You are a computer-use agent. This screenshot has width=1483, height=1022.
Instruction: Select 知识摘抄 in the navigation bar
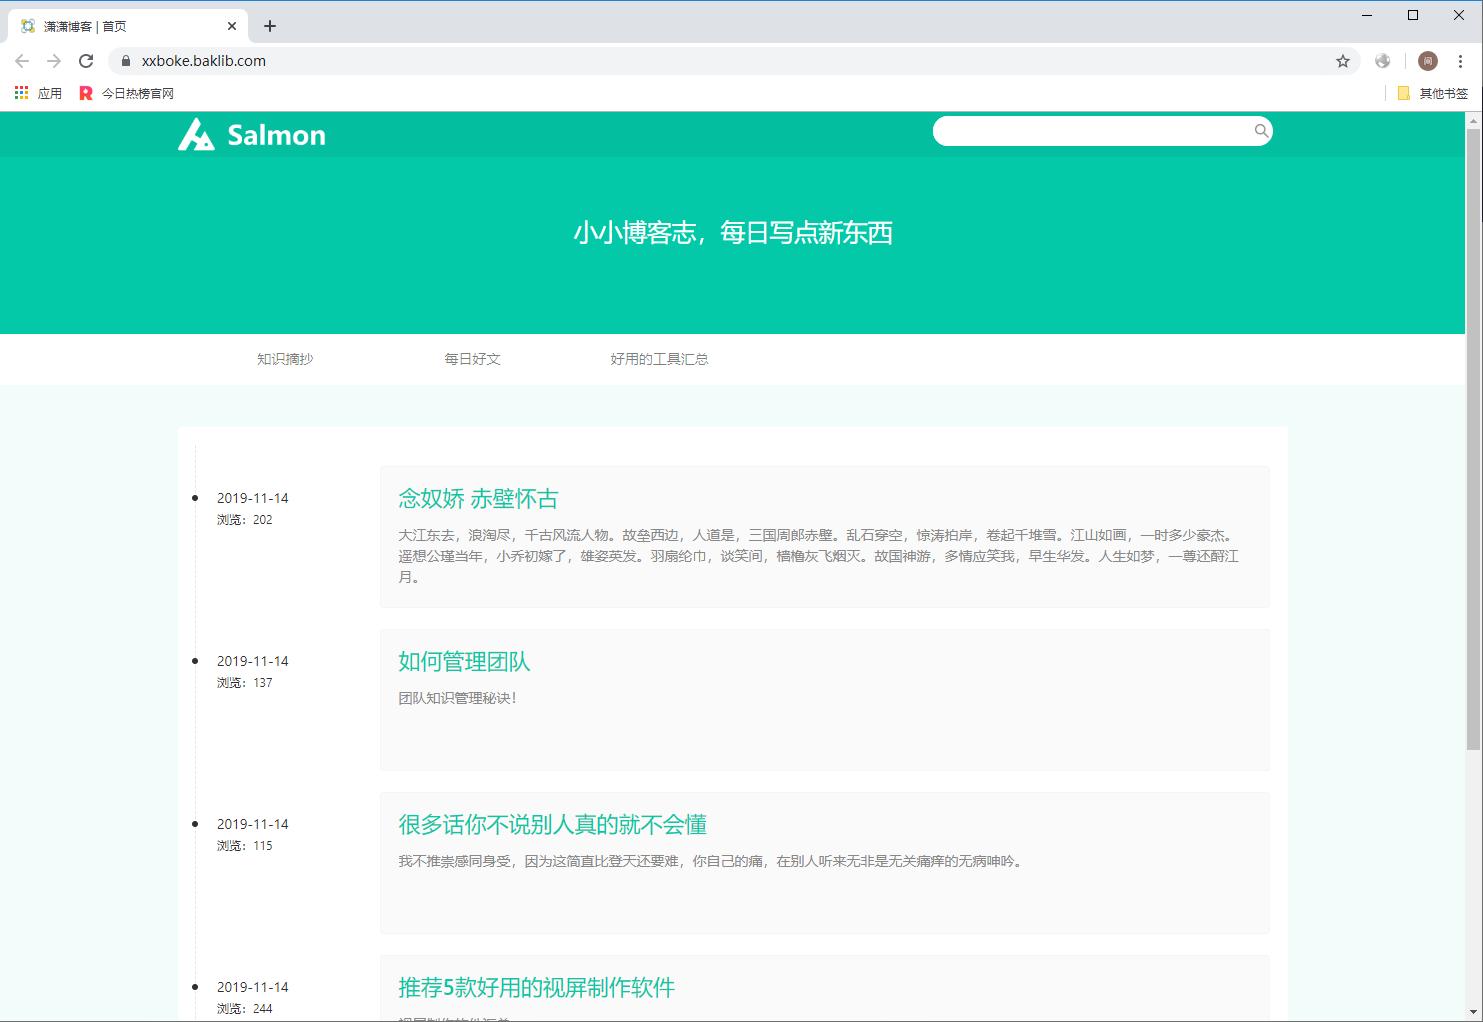(285, 359)
